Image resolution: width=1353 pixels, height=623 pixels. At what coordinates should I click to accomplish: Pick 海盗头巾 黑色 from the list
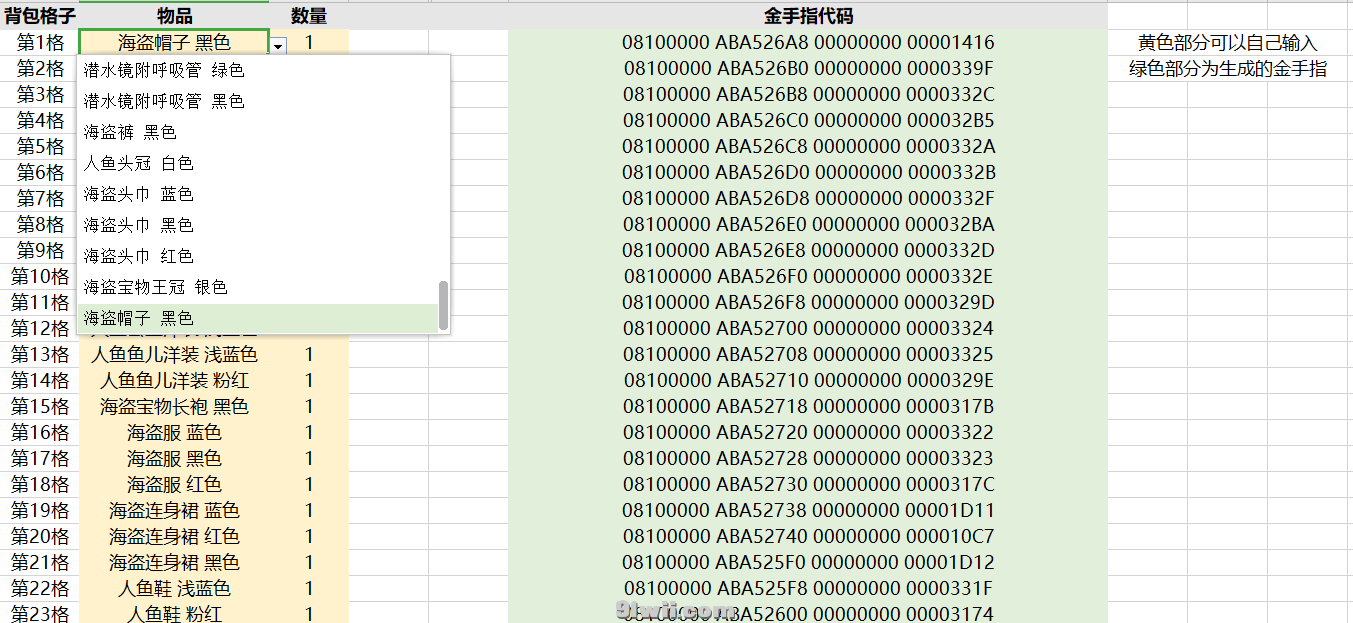(x=258, y=225)
